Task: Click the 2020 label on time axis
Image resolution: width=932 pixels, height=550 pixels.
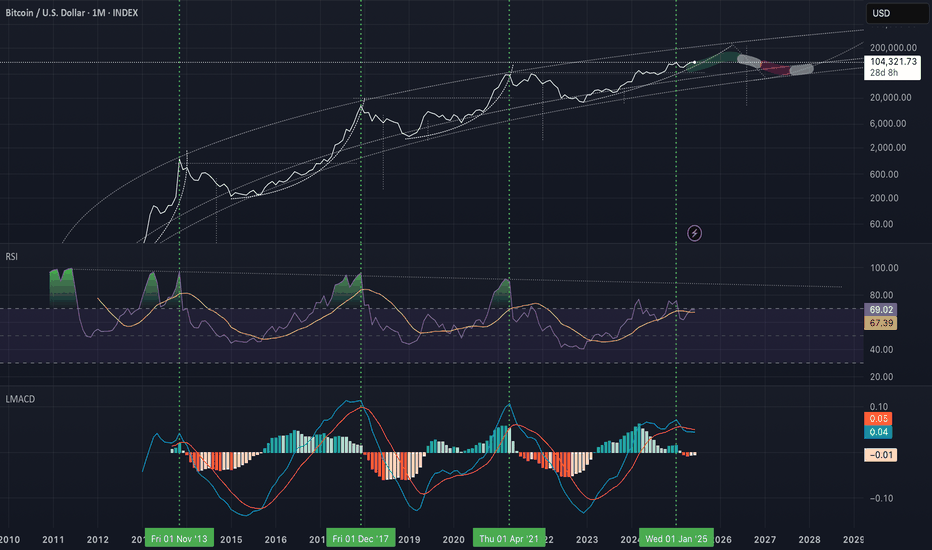Action: (454, 540)
